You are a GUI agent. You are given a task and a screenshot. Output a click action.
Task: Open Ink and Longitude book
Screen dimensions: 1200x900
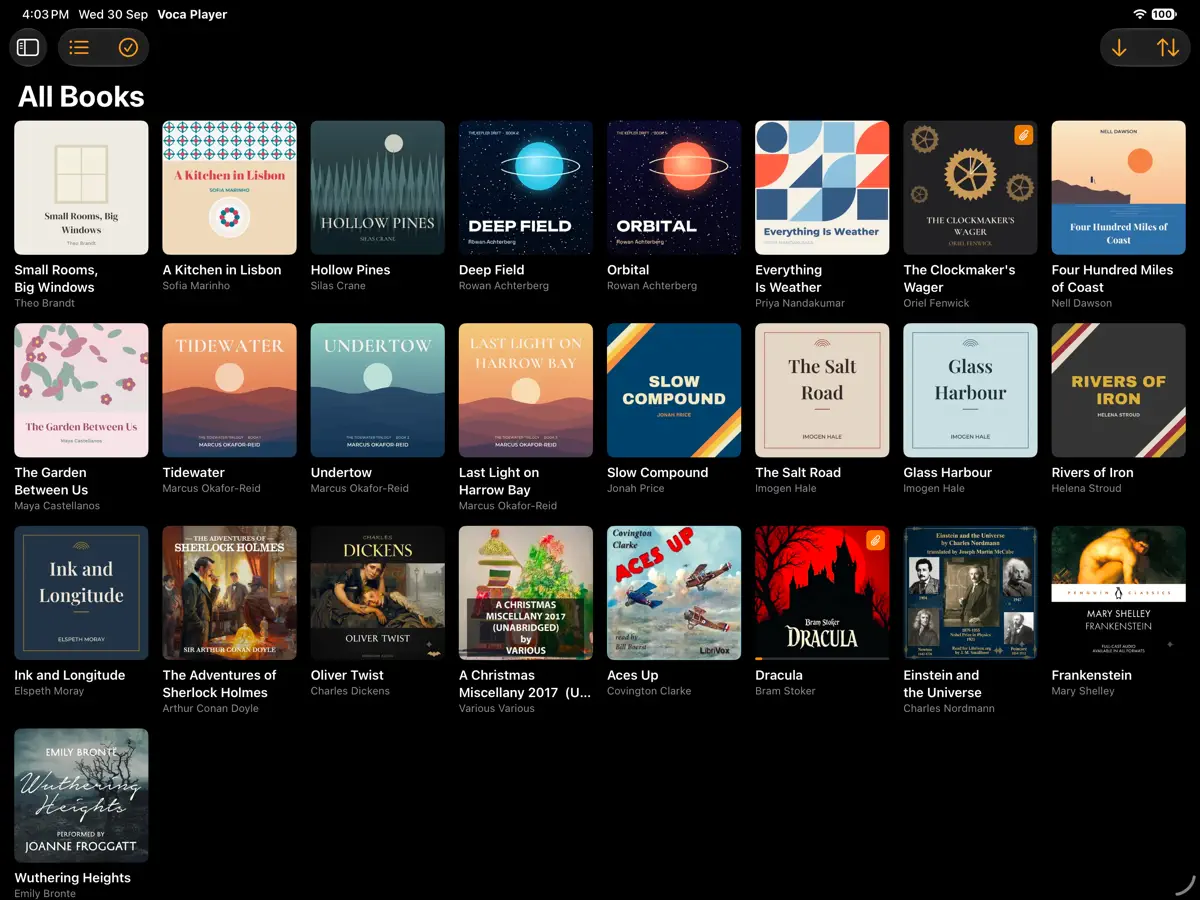81,593
